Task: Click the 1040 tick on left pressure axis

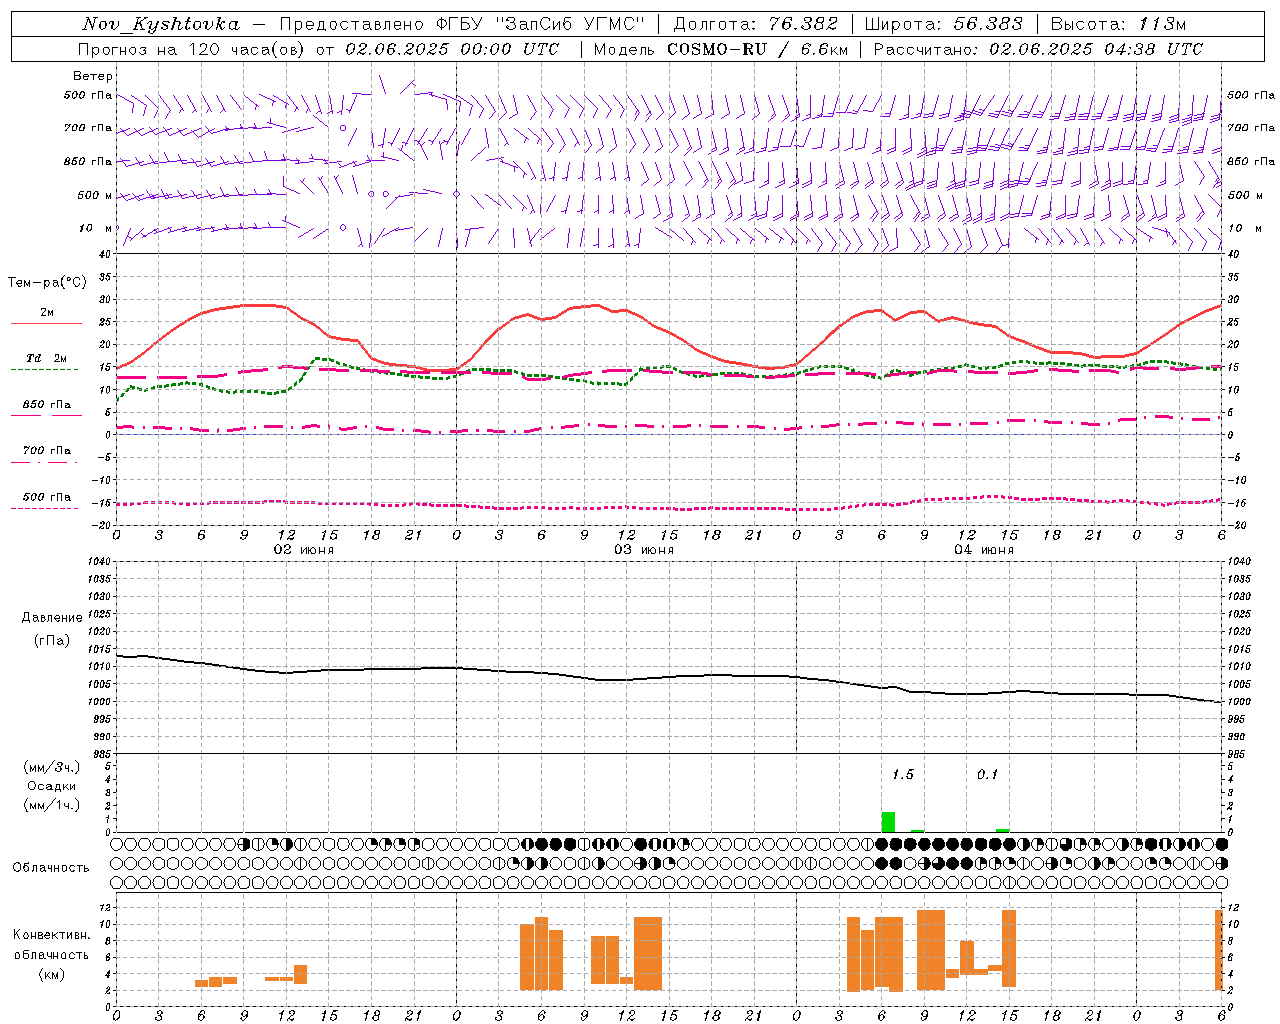Action: point(97,562)
